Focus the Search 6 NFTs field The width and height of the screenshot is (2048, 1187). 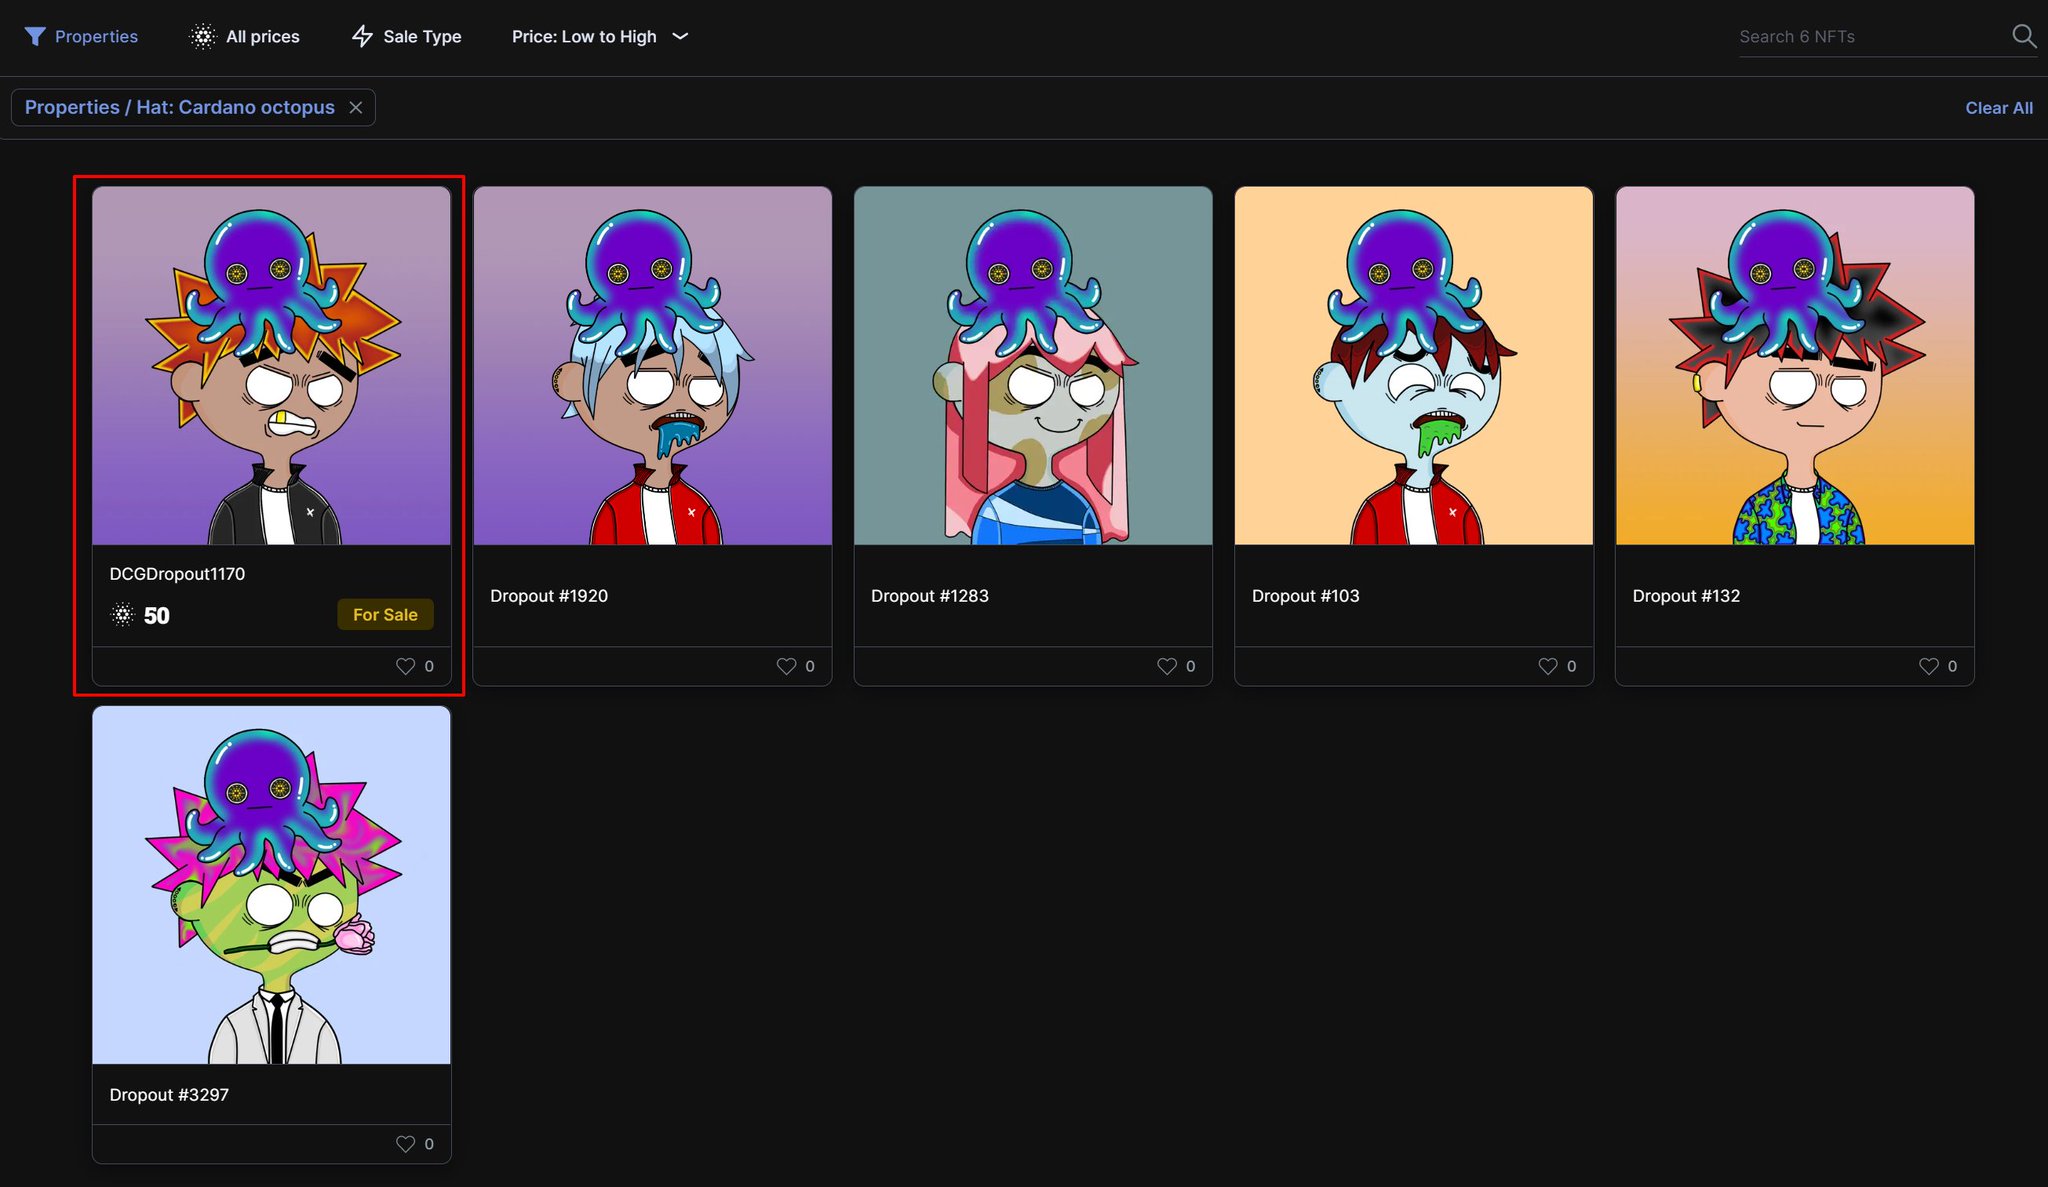pos(1868,37)
